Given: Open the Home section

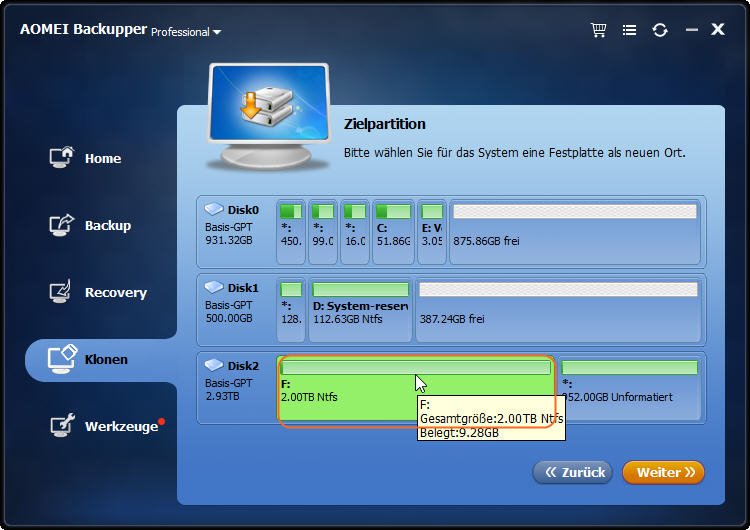Looking at the screenshot, I should (85, 158).
